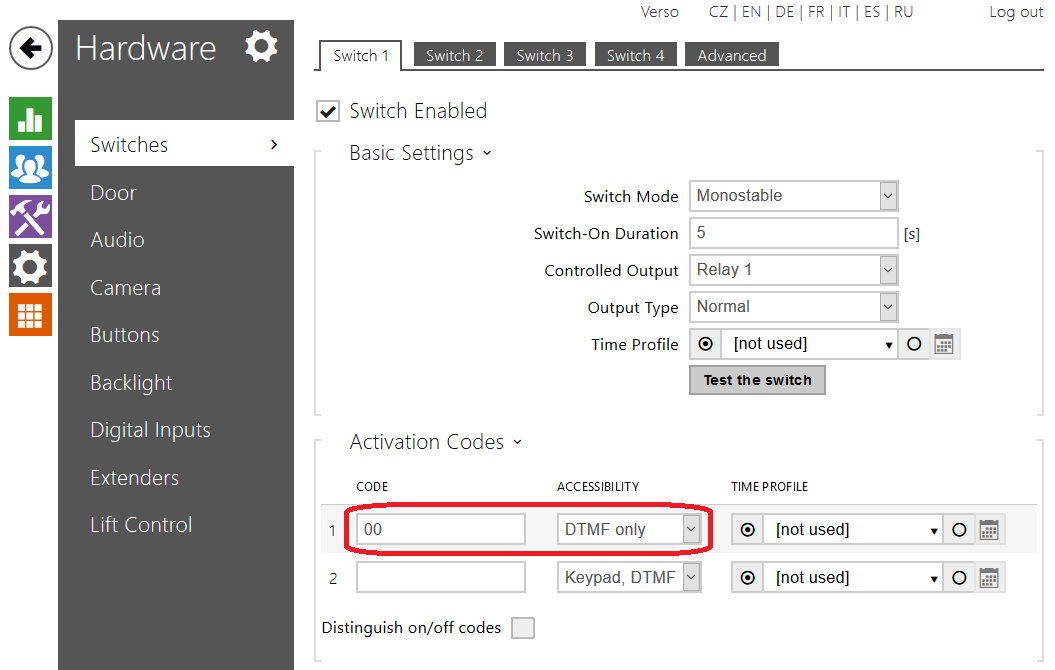
Task: Collapse the Activation Codes section
Action: coord(435,442)
